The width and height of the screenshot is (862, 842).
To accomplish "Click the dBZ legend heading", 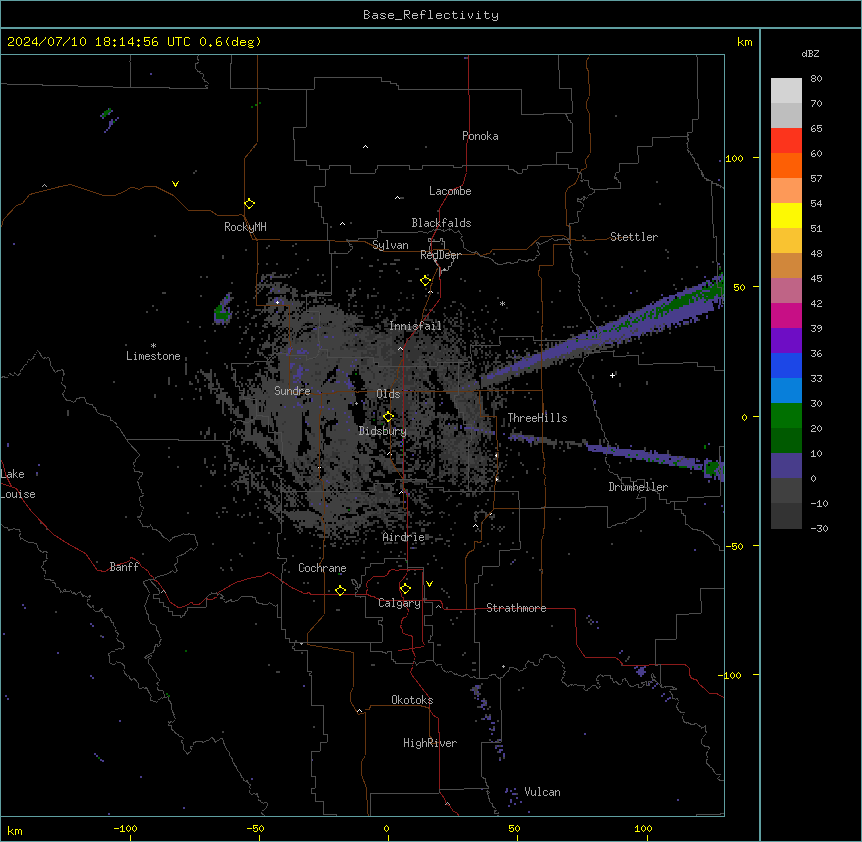I will 810,54.
